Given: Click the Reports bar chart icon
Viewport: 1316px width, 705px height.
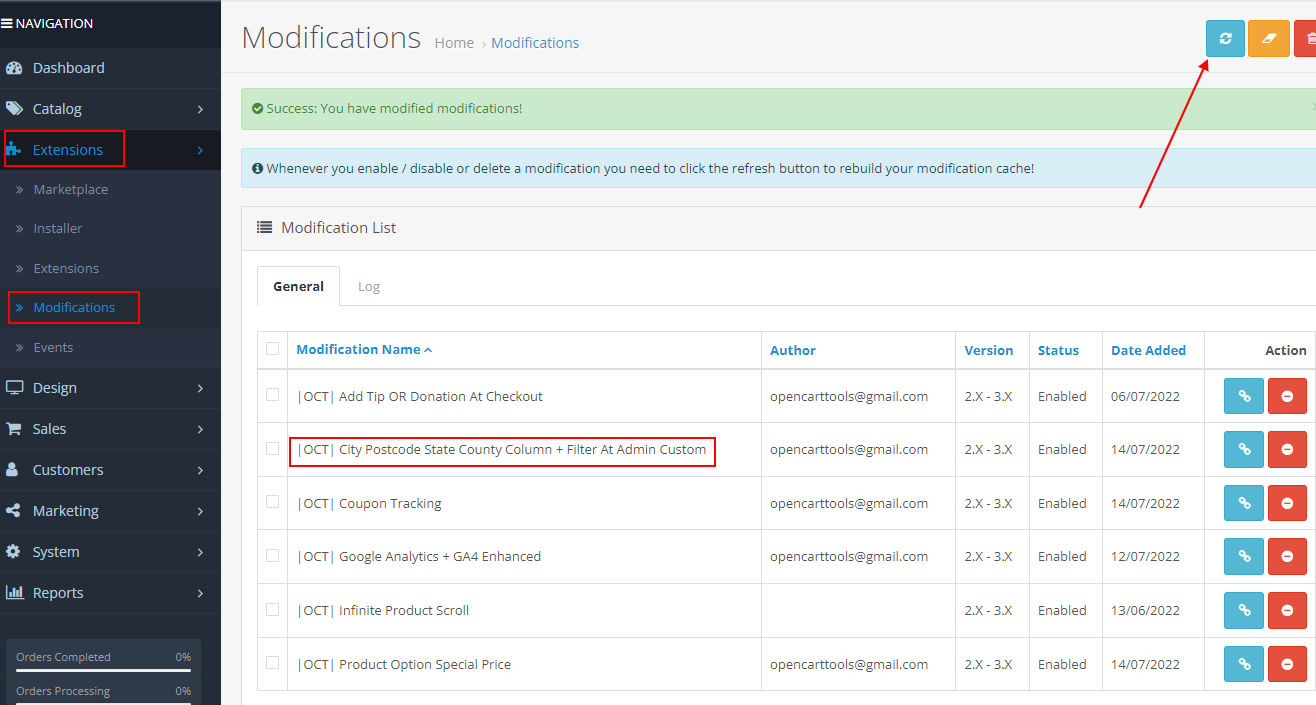Looking at the screenshot, I should tap(14, 593).
